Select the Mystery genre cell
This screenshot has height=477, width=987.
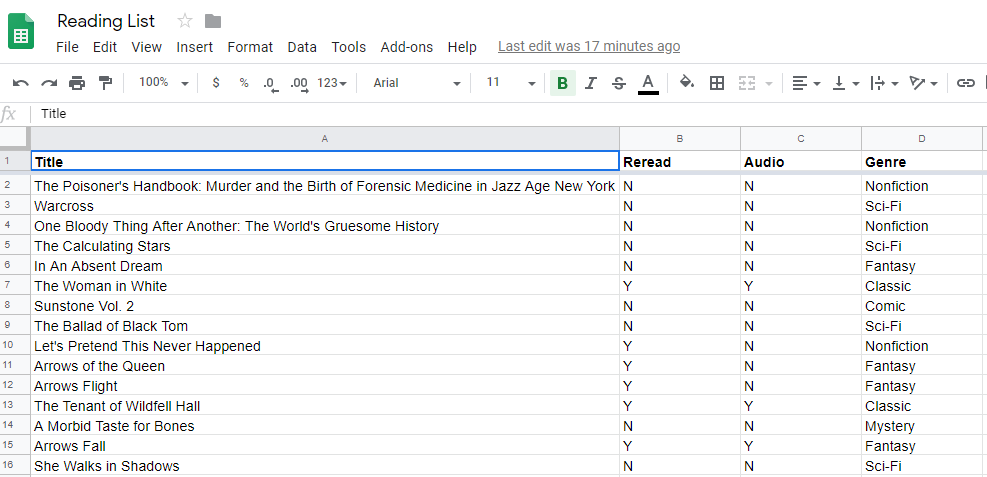pos(922,426)
